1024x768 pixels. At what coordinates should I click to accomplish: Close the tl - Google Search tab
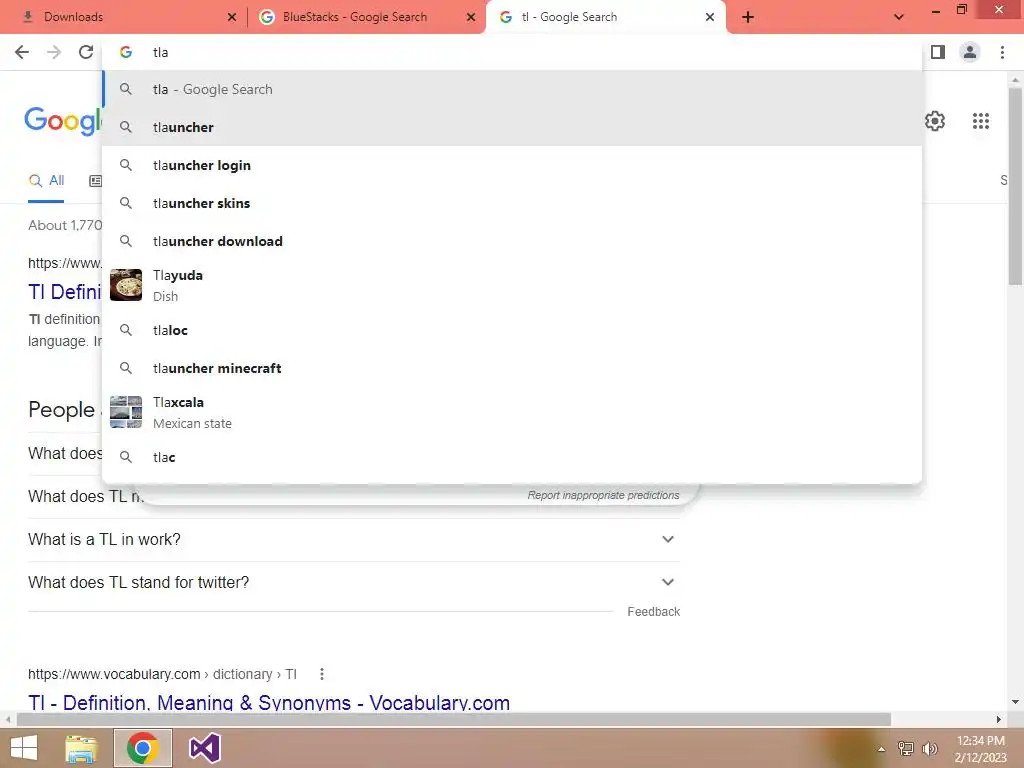click(710, 17)
